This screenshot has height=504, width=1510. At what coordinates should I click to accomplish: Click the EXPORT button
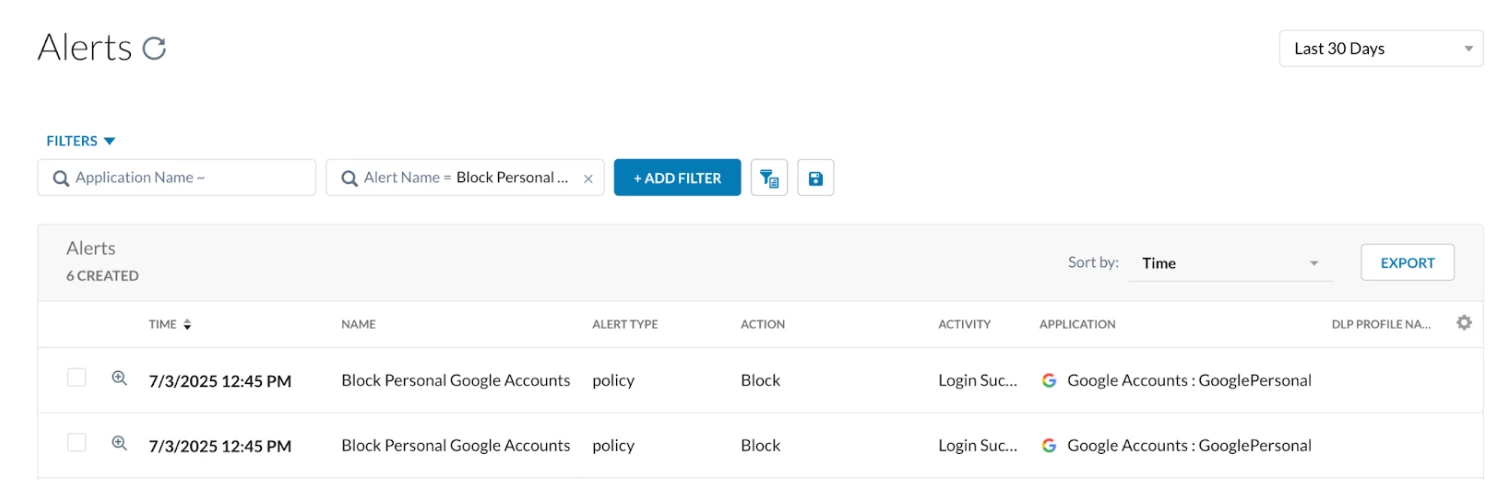tap(1407, 263)
